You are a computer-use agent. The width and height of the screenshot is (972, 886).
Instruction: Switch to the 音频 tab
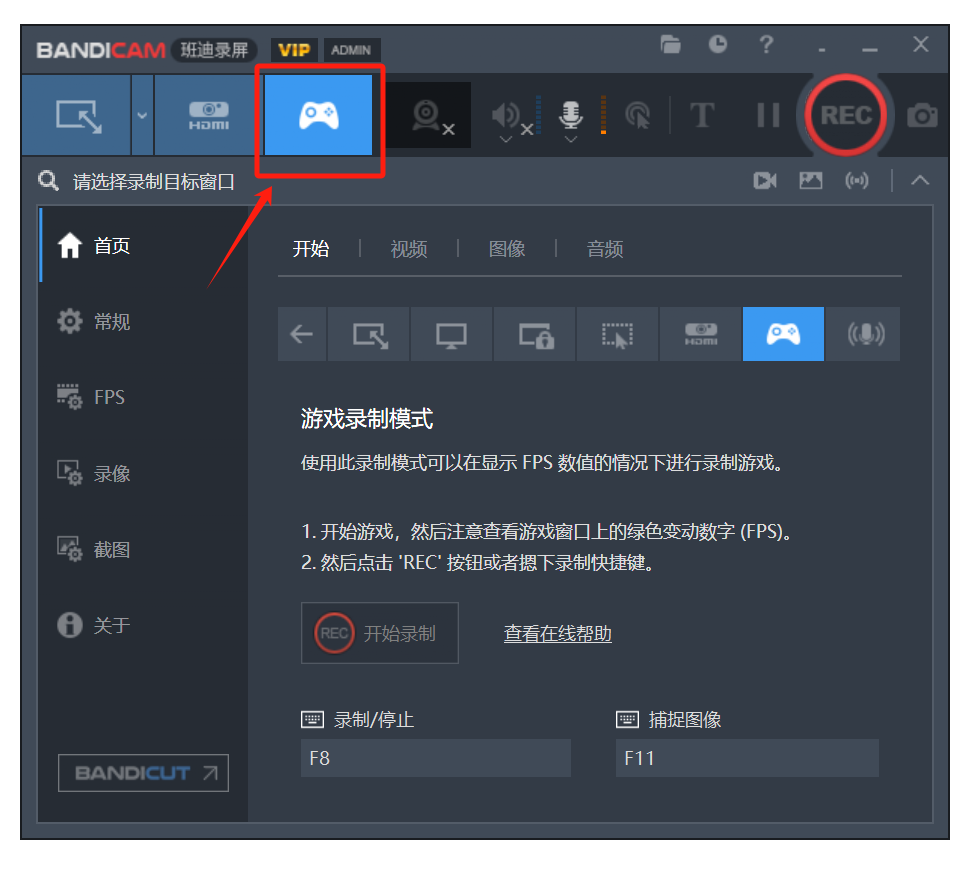[x=604, y=249]
